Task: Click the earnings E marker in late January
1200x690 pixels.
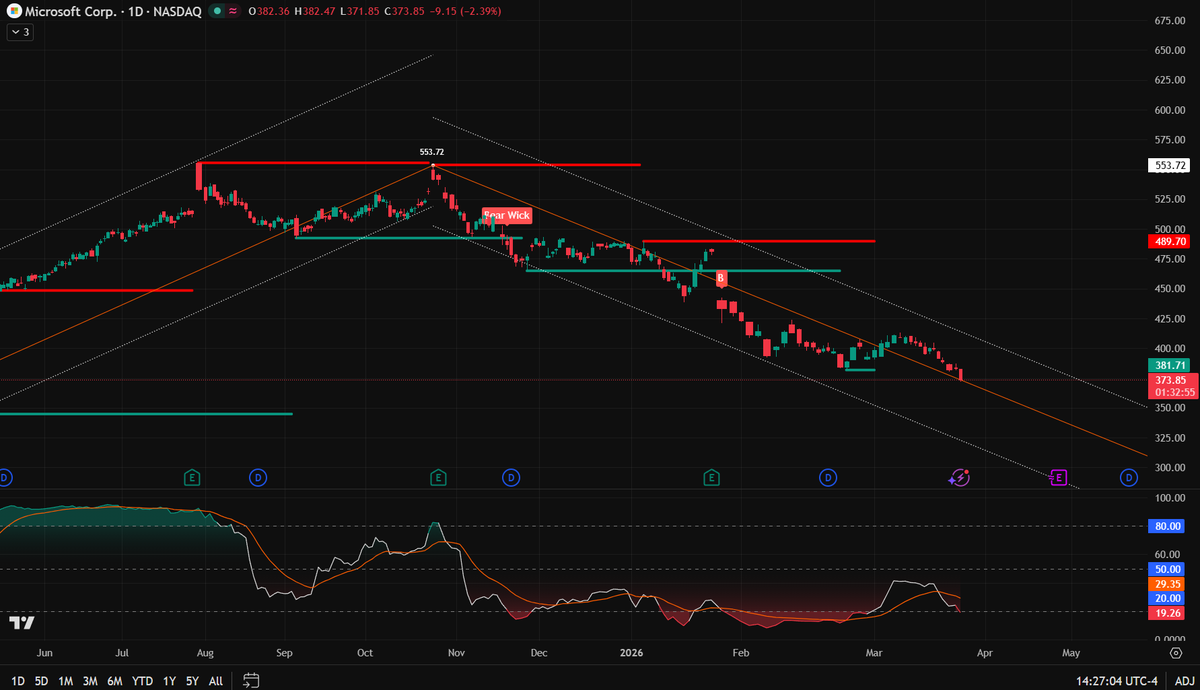Action: pos(711,478)
